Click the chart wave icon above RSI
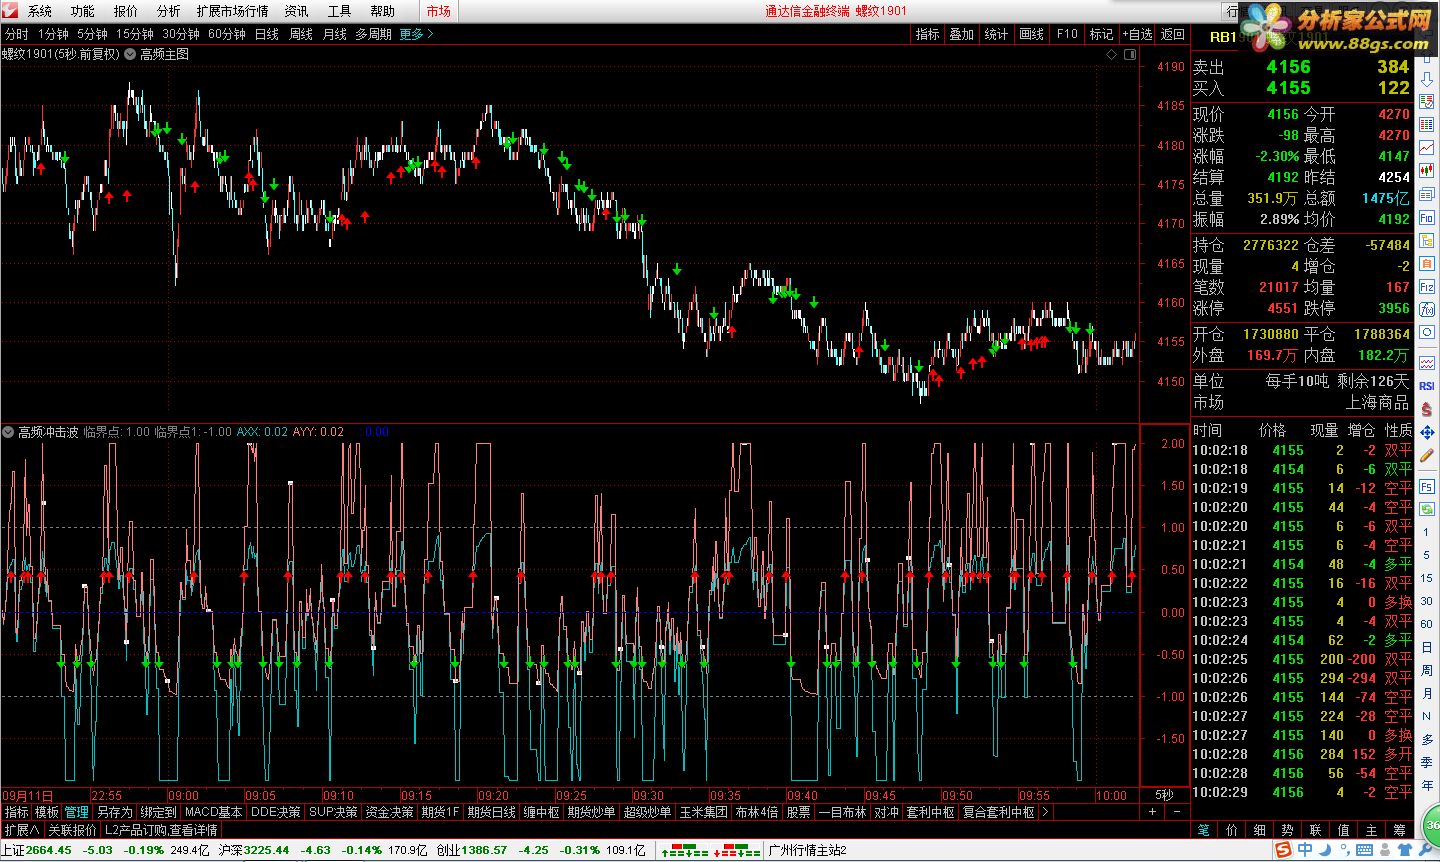 (x=1427, y=362)
